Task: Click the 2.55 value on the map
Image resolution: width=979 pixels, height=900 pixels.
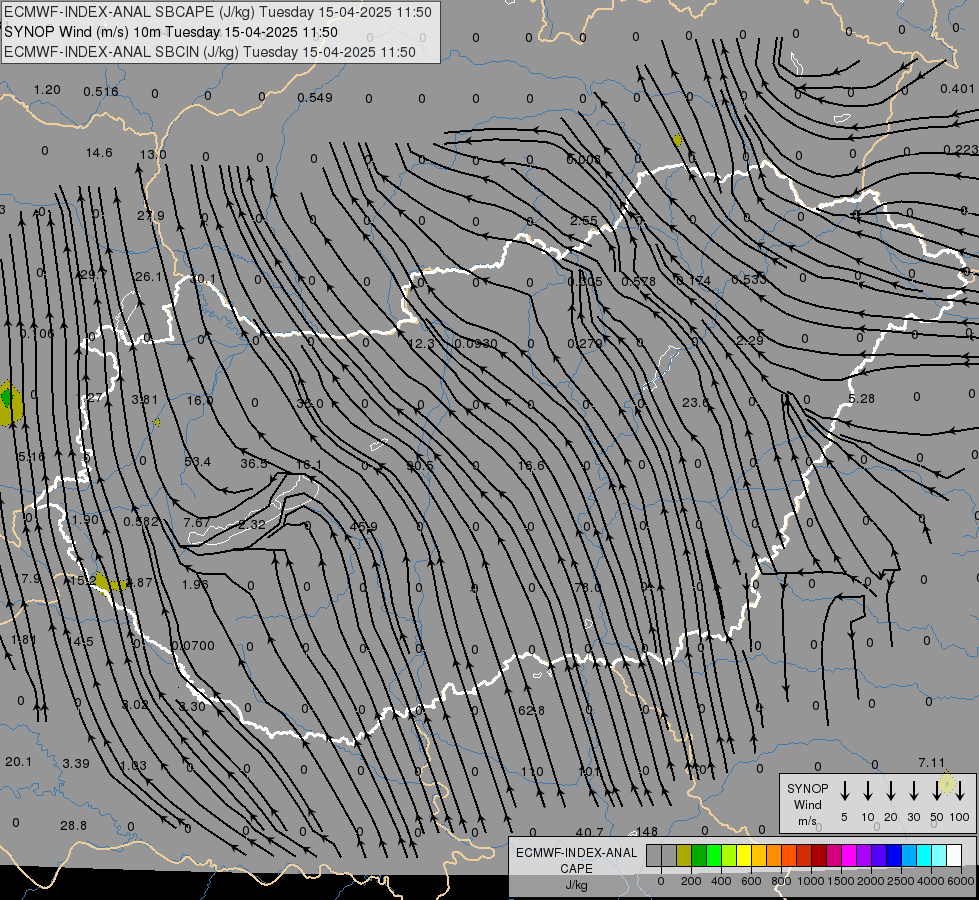Action: click(584, 220)
